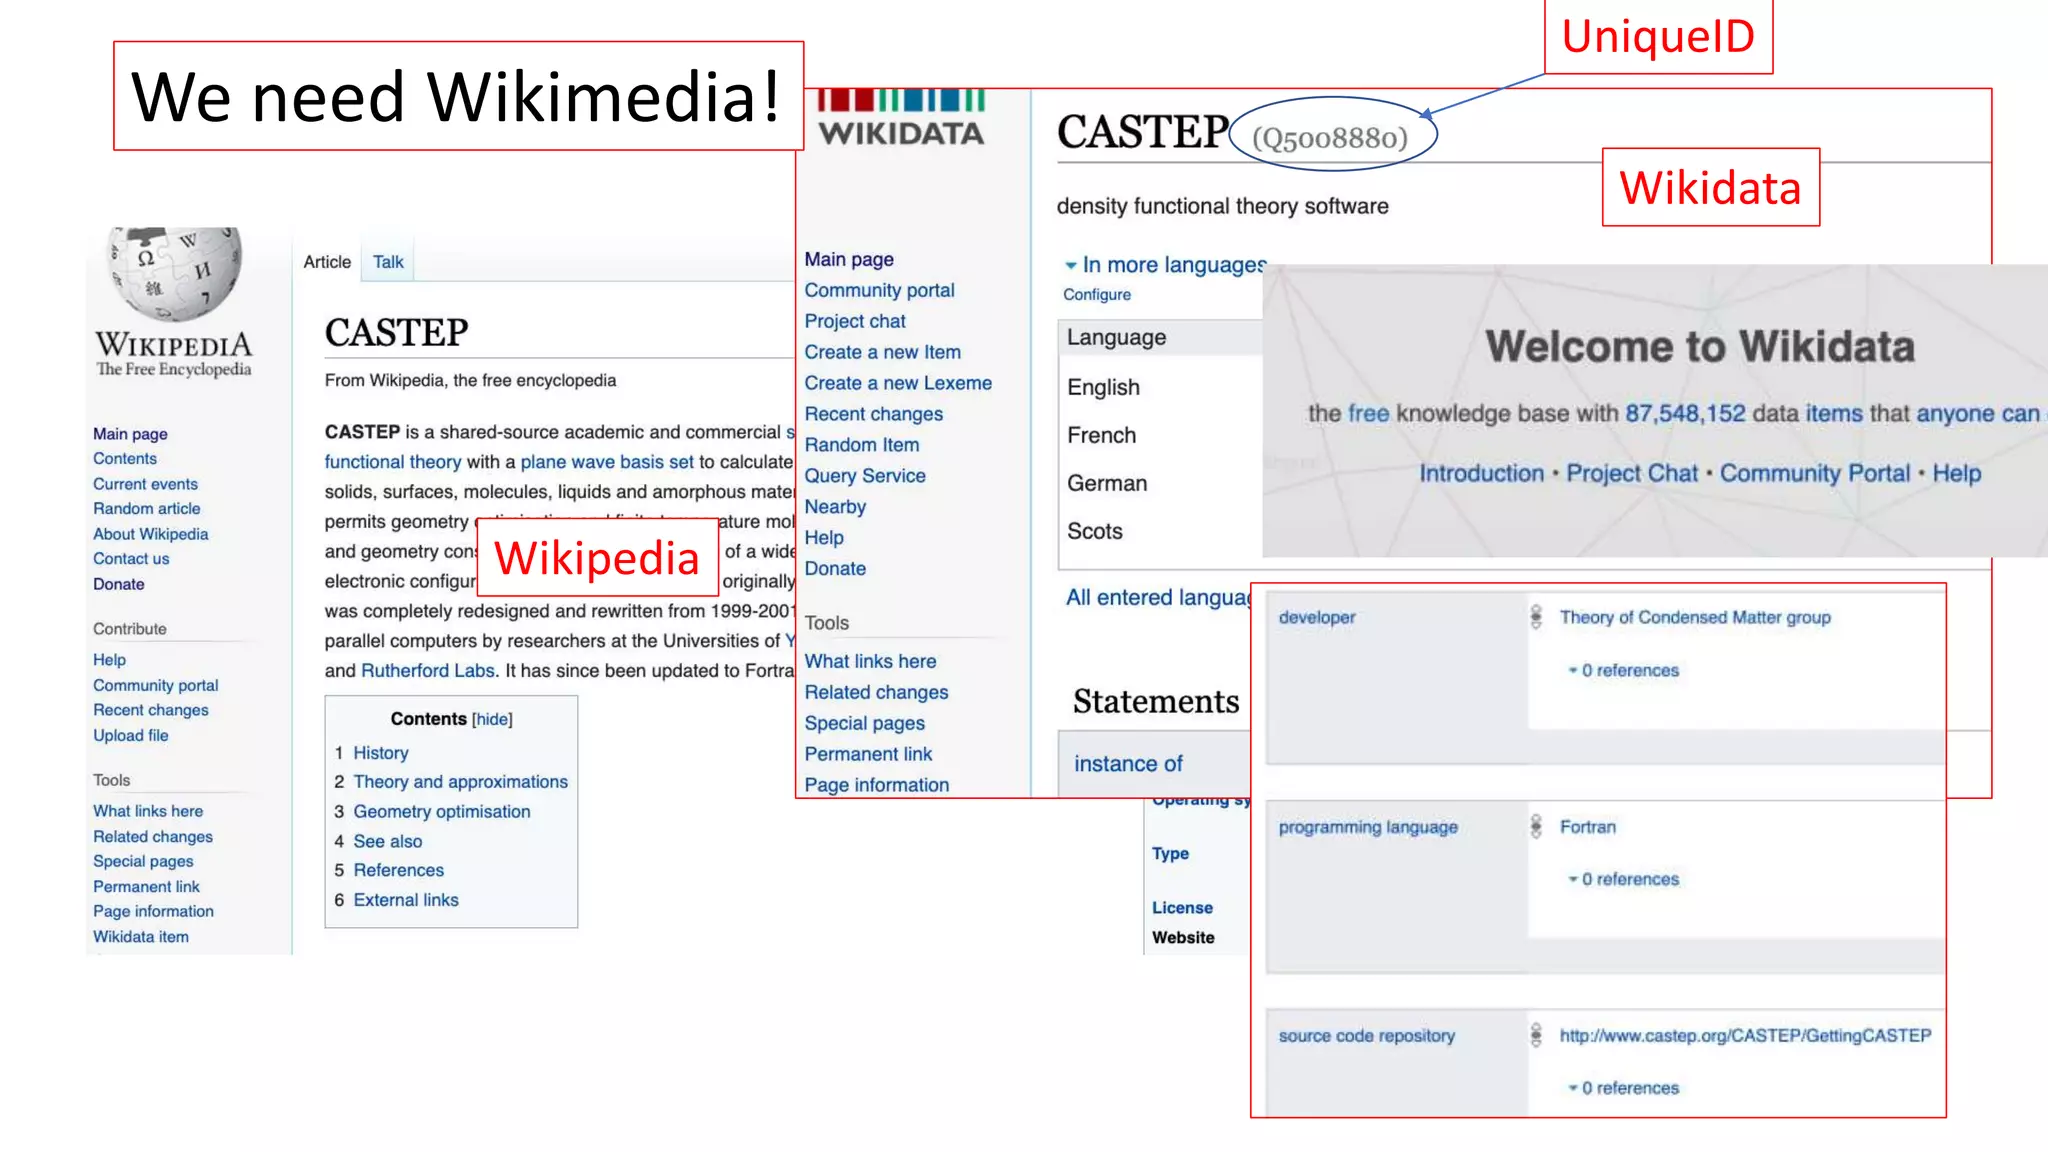Open Wikidata What links here link
The height and width of the screenshot is (1152, 2048).
[x=870, y=662]
